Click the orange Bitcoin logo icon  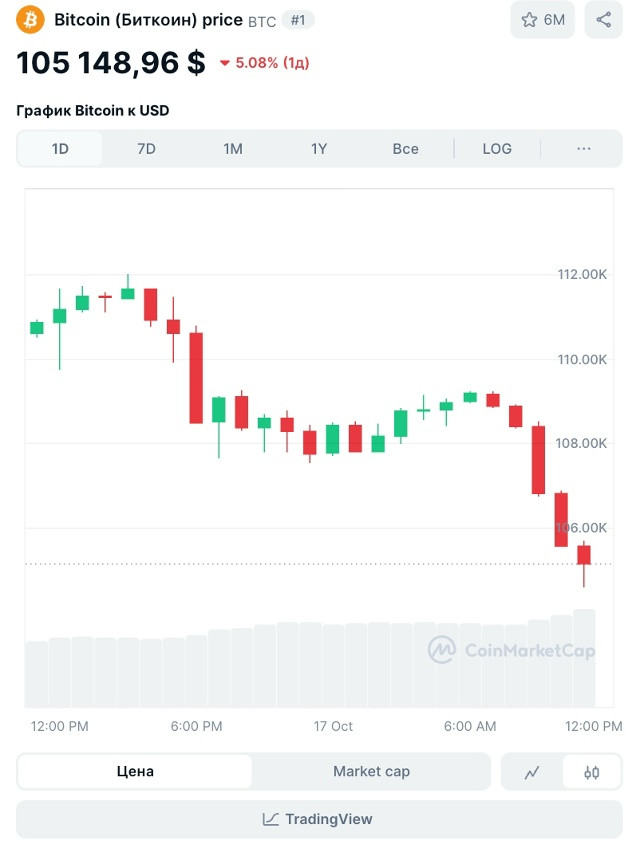click(31, 19)
